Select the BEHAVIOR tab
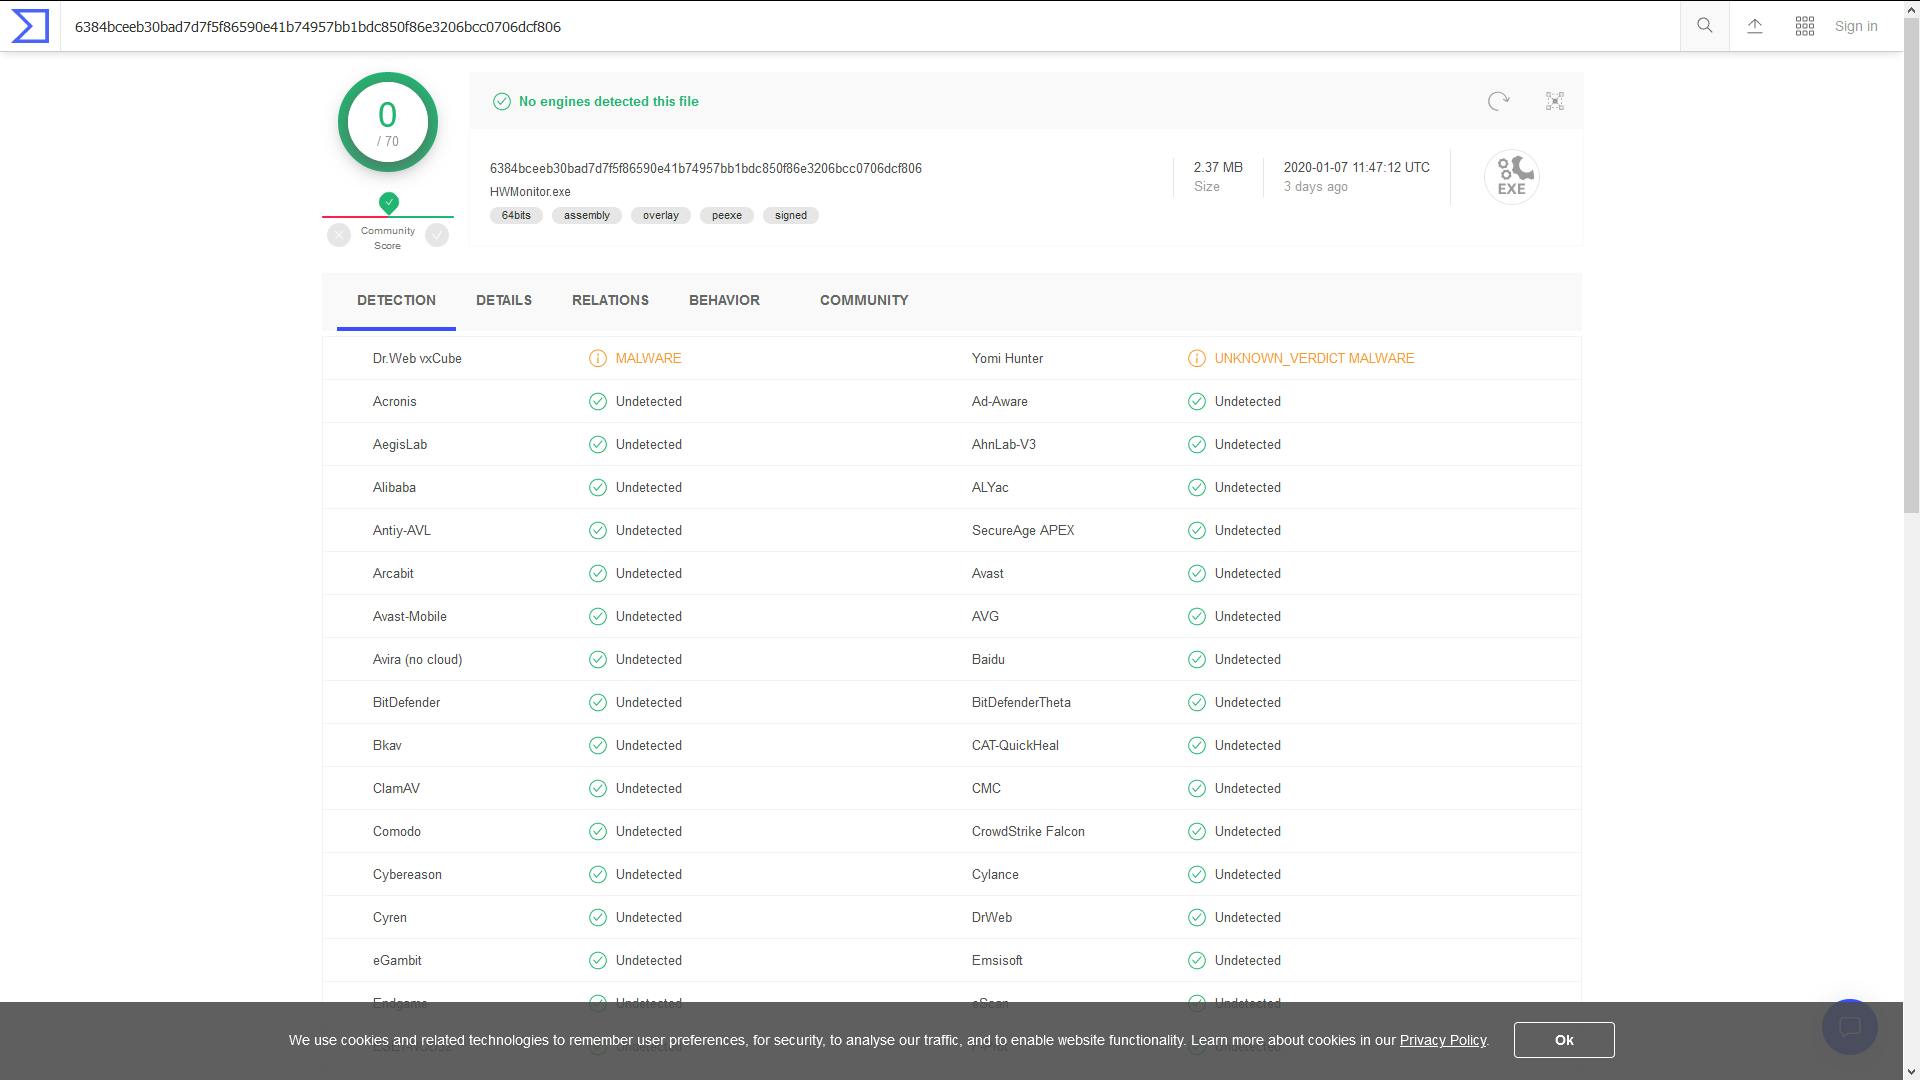 pos(724,300)
